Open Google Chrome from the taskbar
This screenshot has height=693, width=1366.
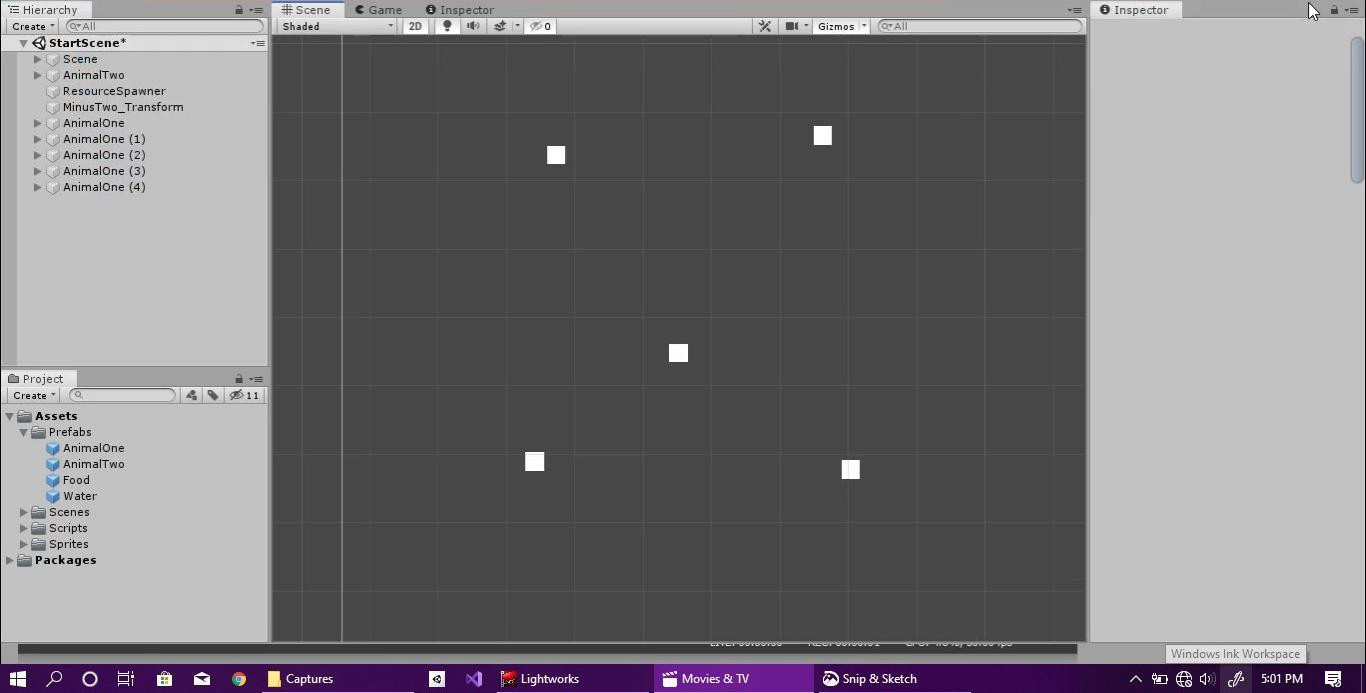point(239,679)
